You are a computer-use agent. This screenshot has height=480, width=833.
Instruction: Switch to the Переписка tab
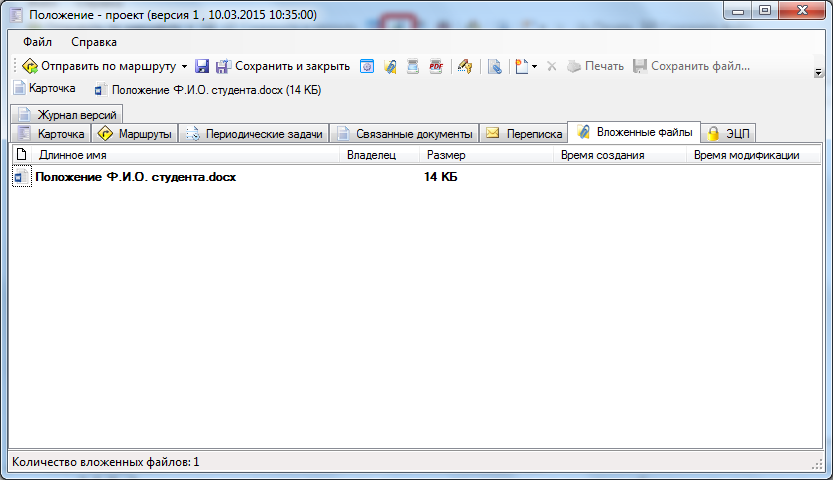point(524,134)
